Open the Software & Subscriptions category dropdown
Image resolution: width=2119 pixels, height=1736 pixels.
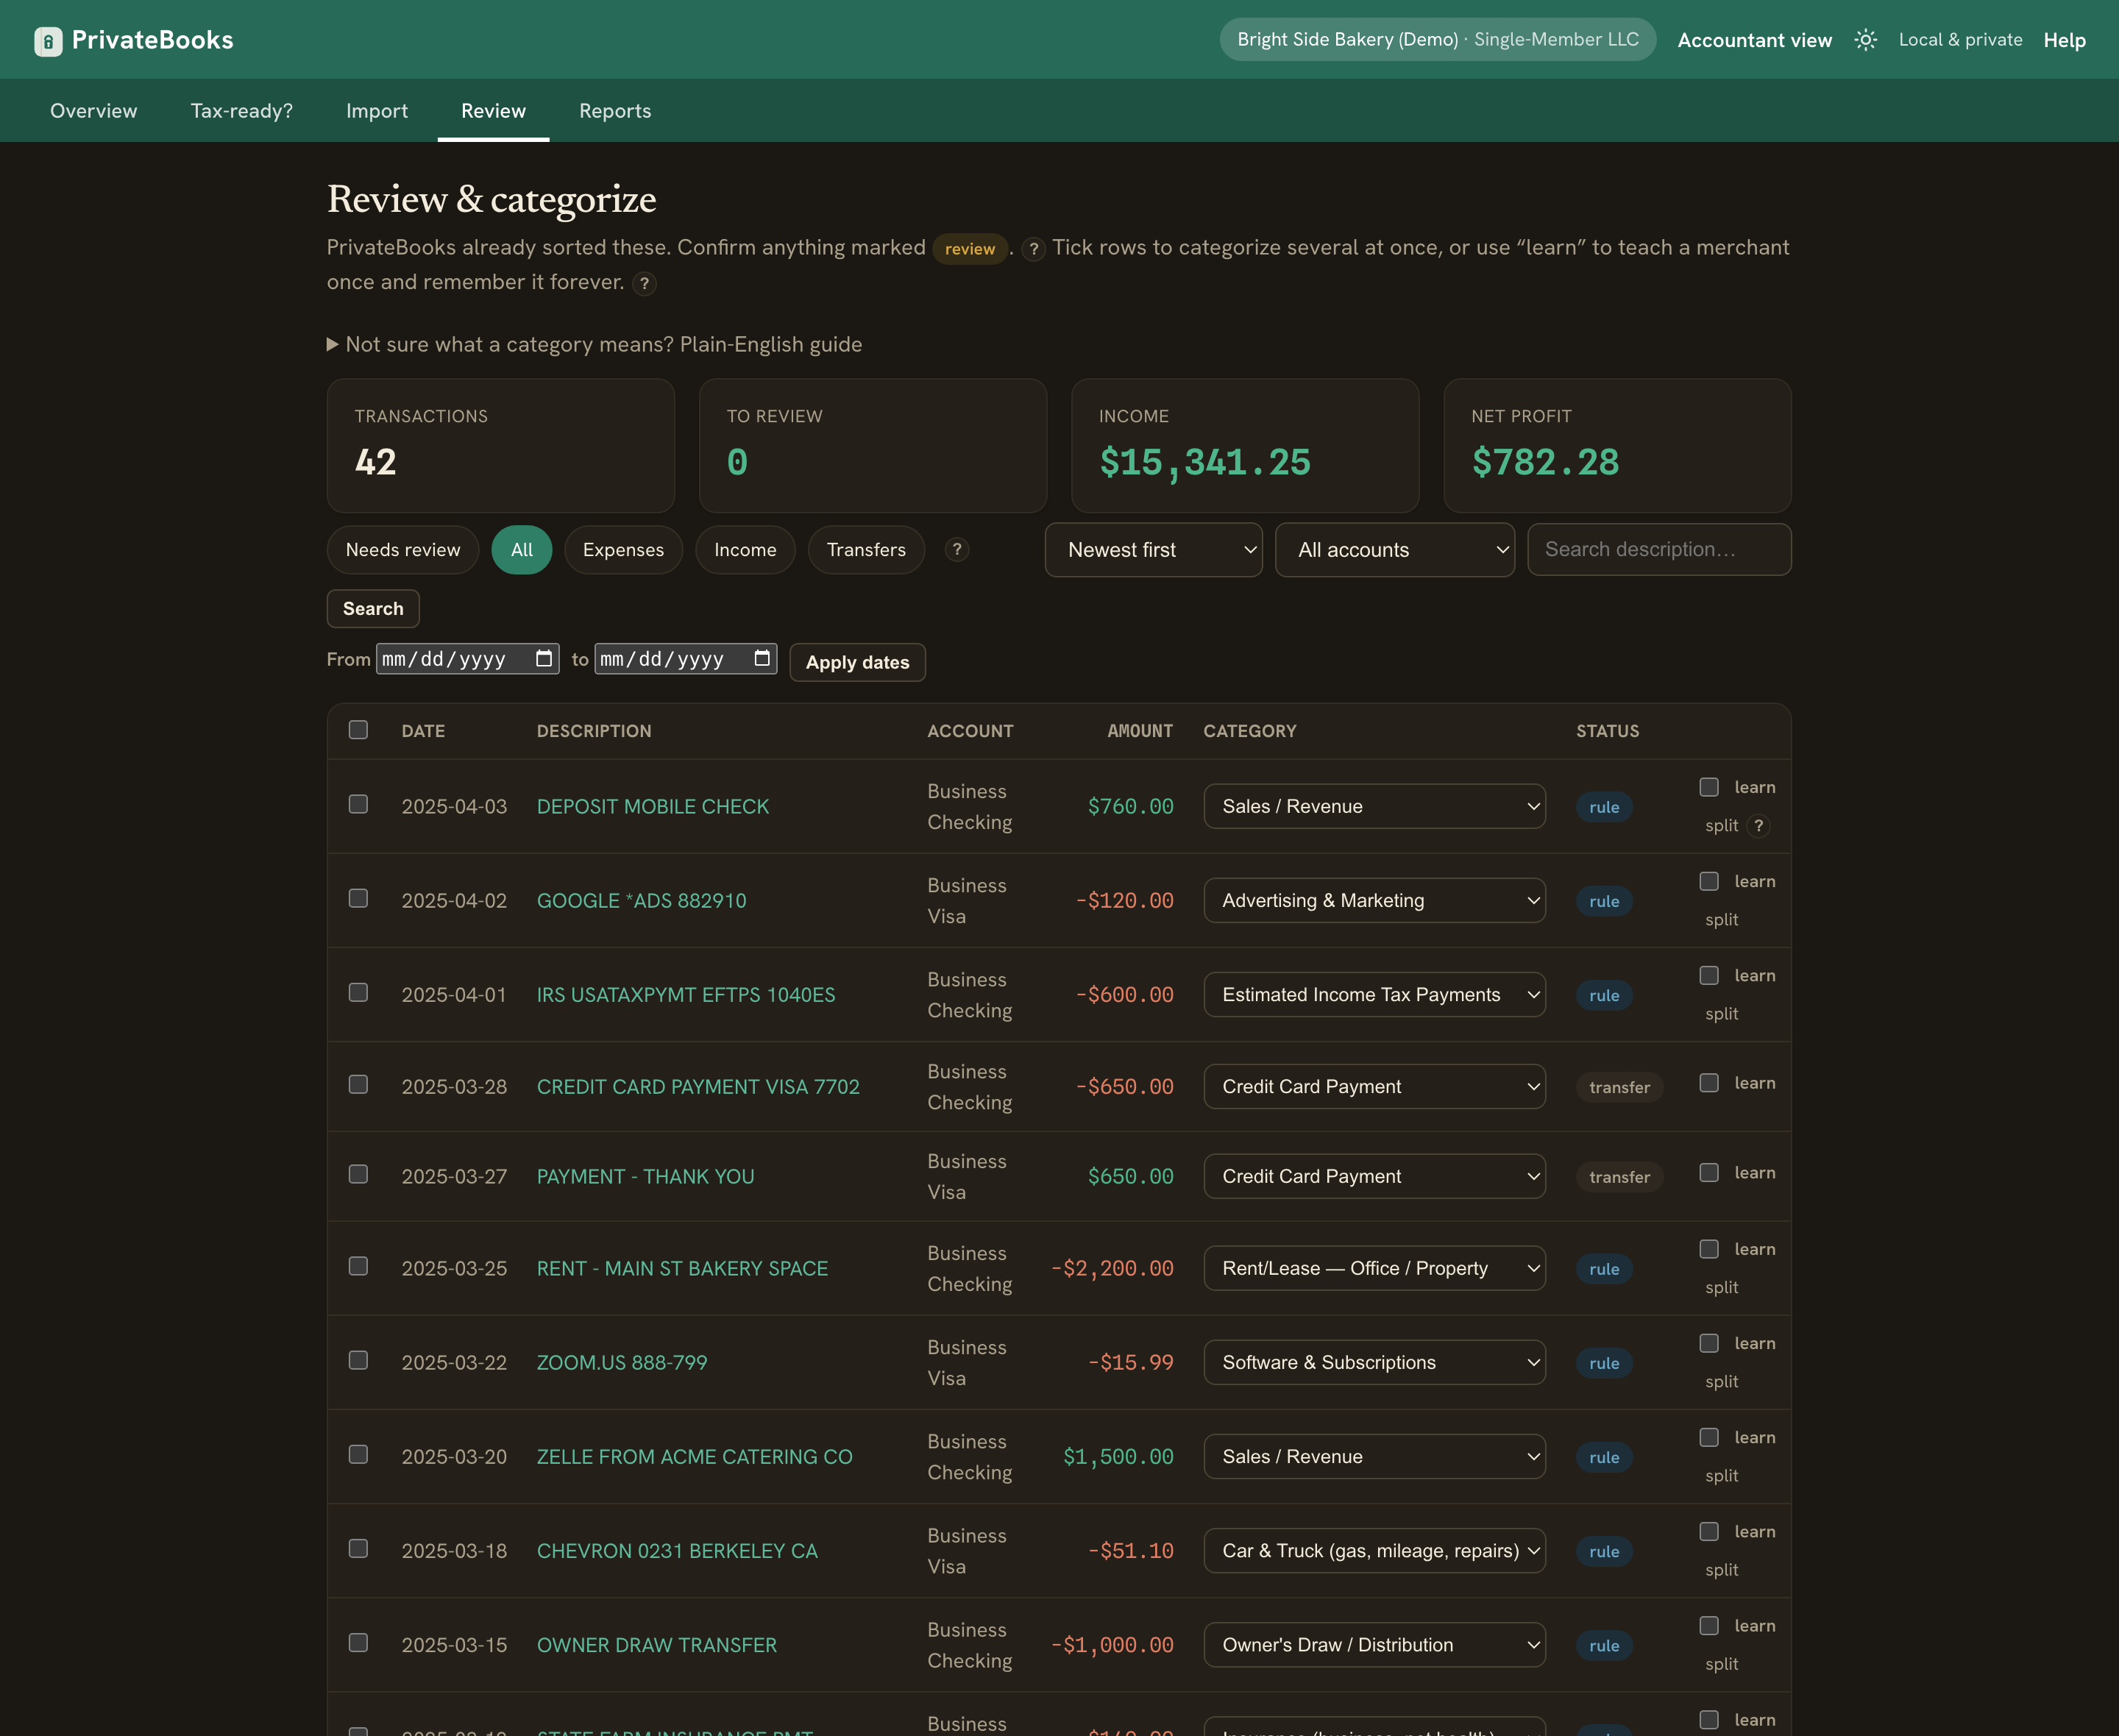[x=1374, y=1363]
